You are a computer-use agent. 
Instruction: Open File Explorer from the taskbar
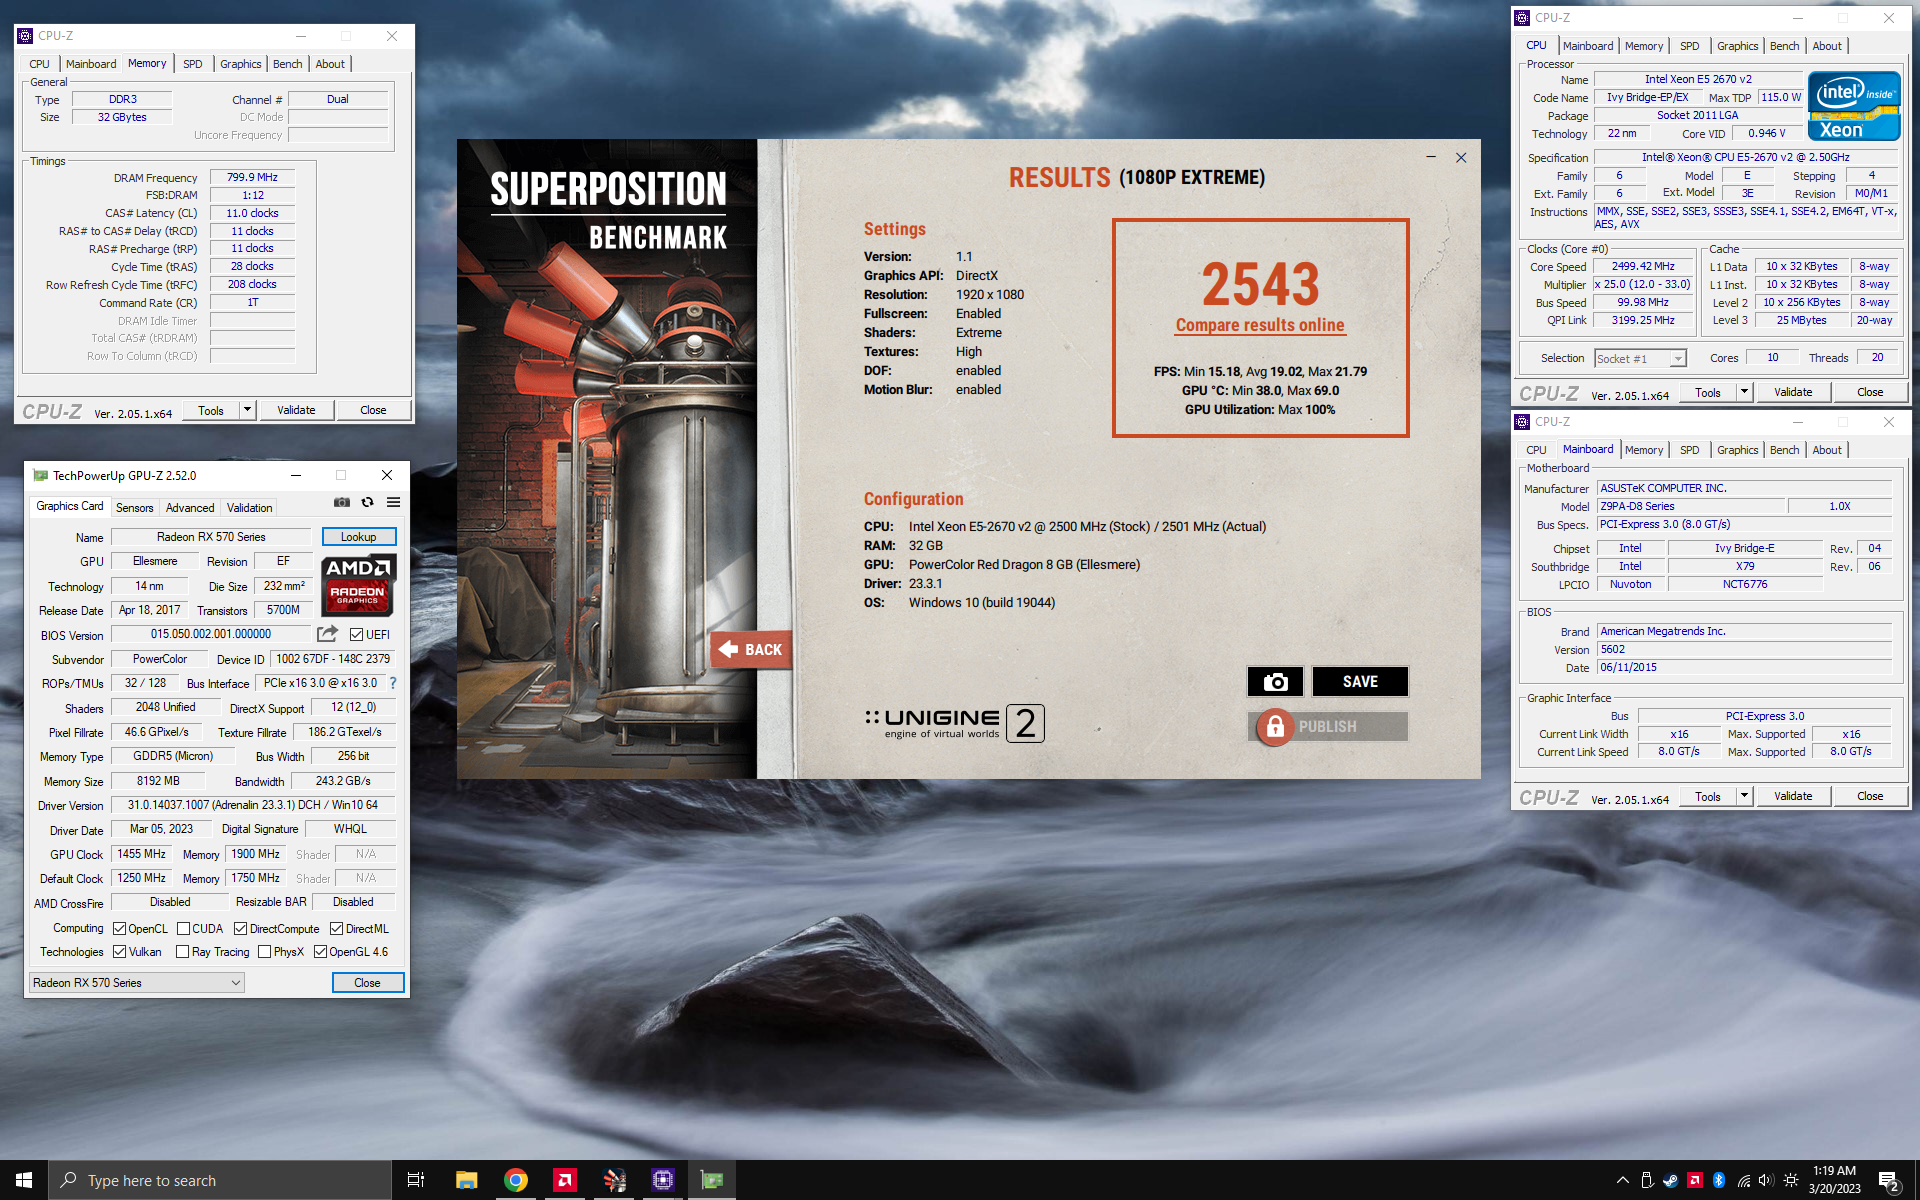pyautogui.click(x=466, y=1180)
